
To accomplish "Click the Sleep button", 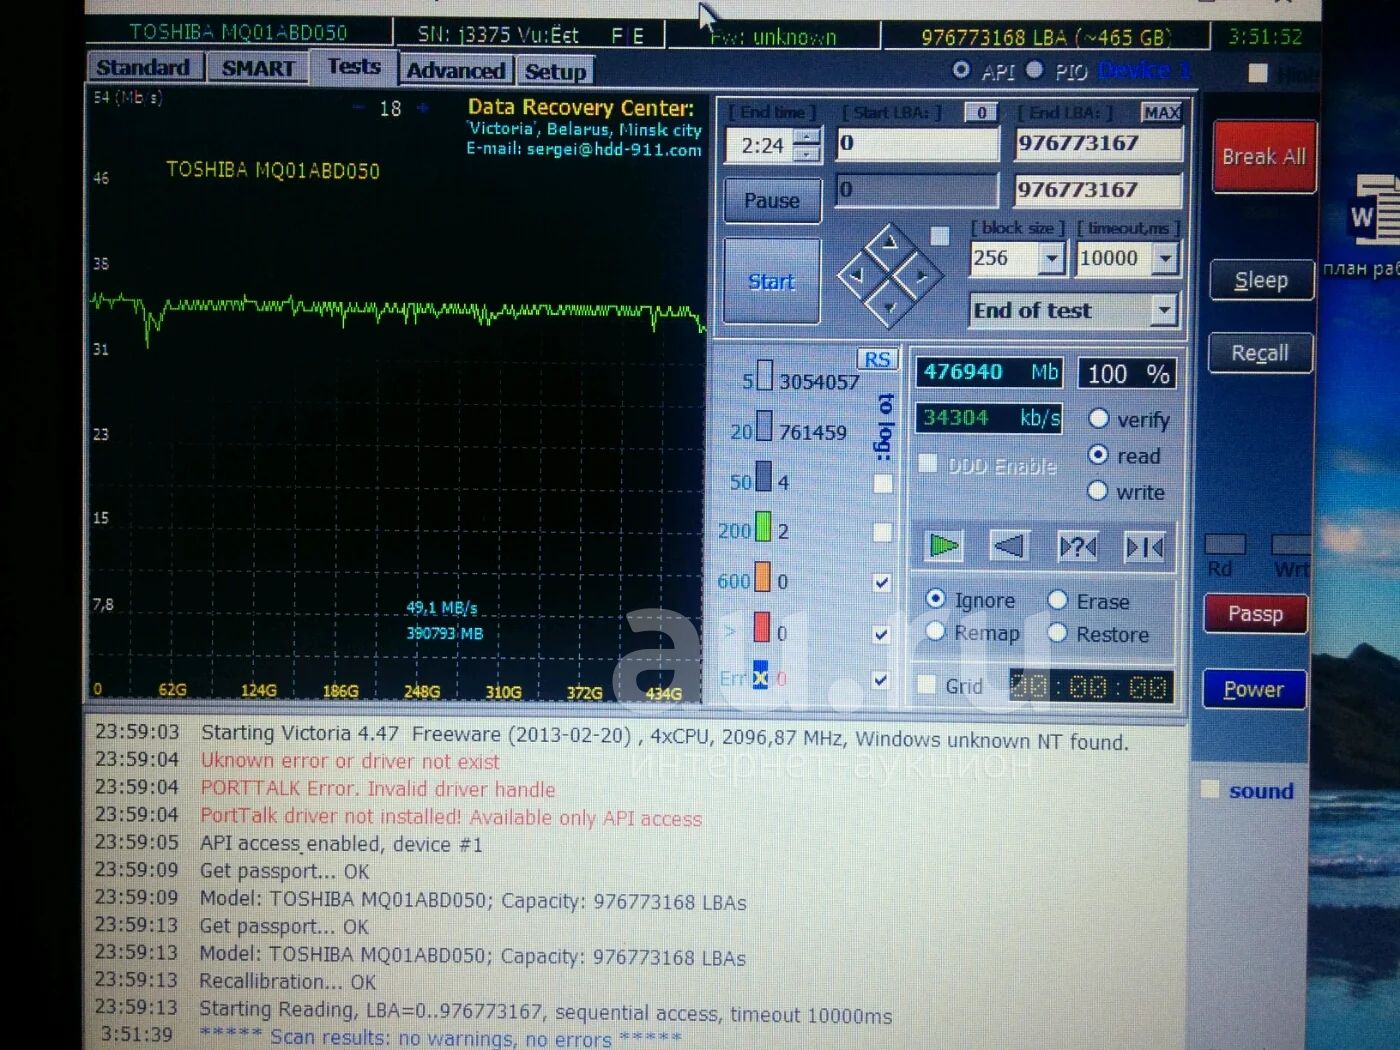I will [1260, 281].
